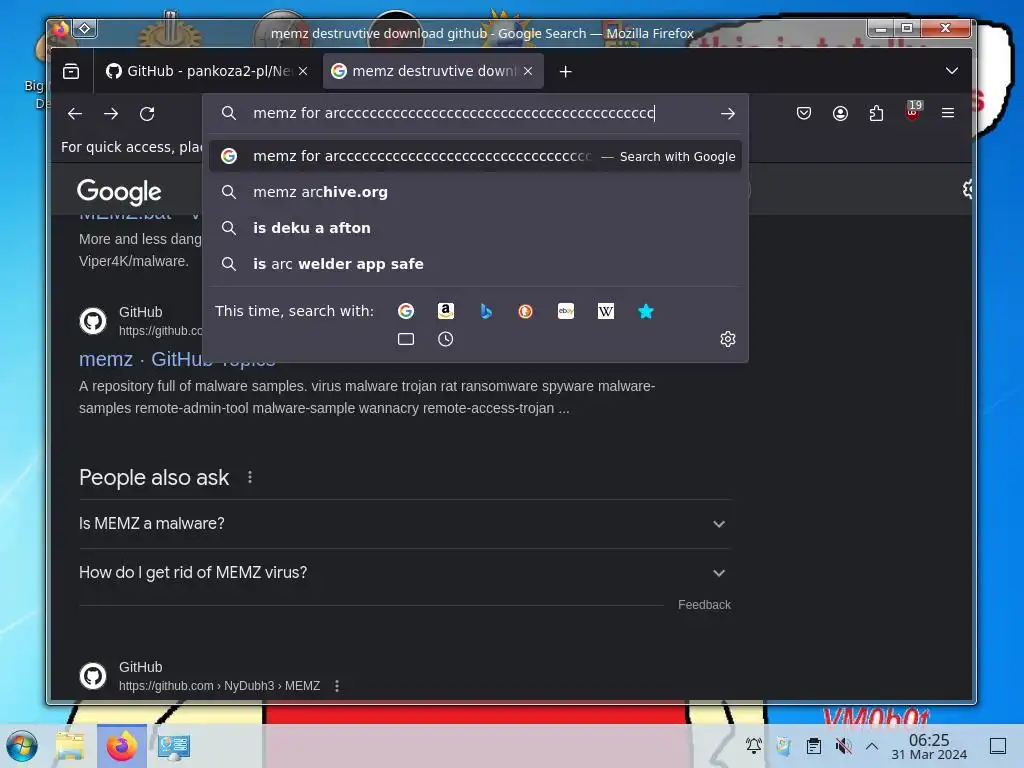
Task: Open the system settings taskbar icon
Action: (x=173, y=746)
